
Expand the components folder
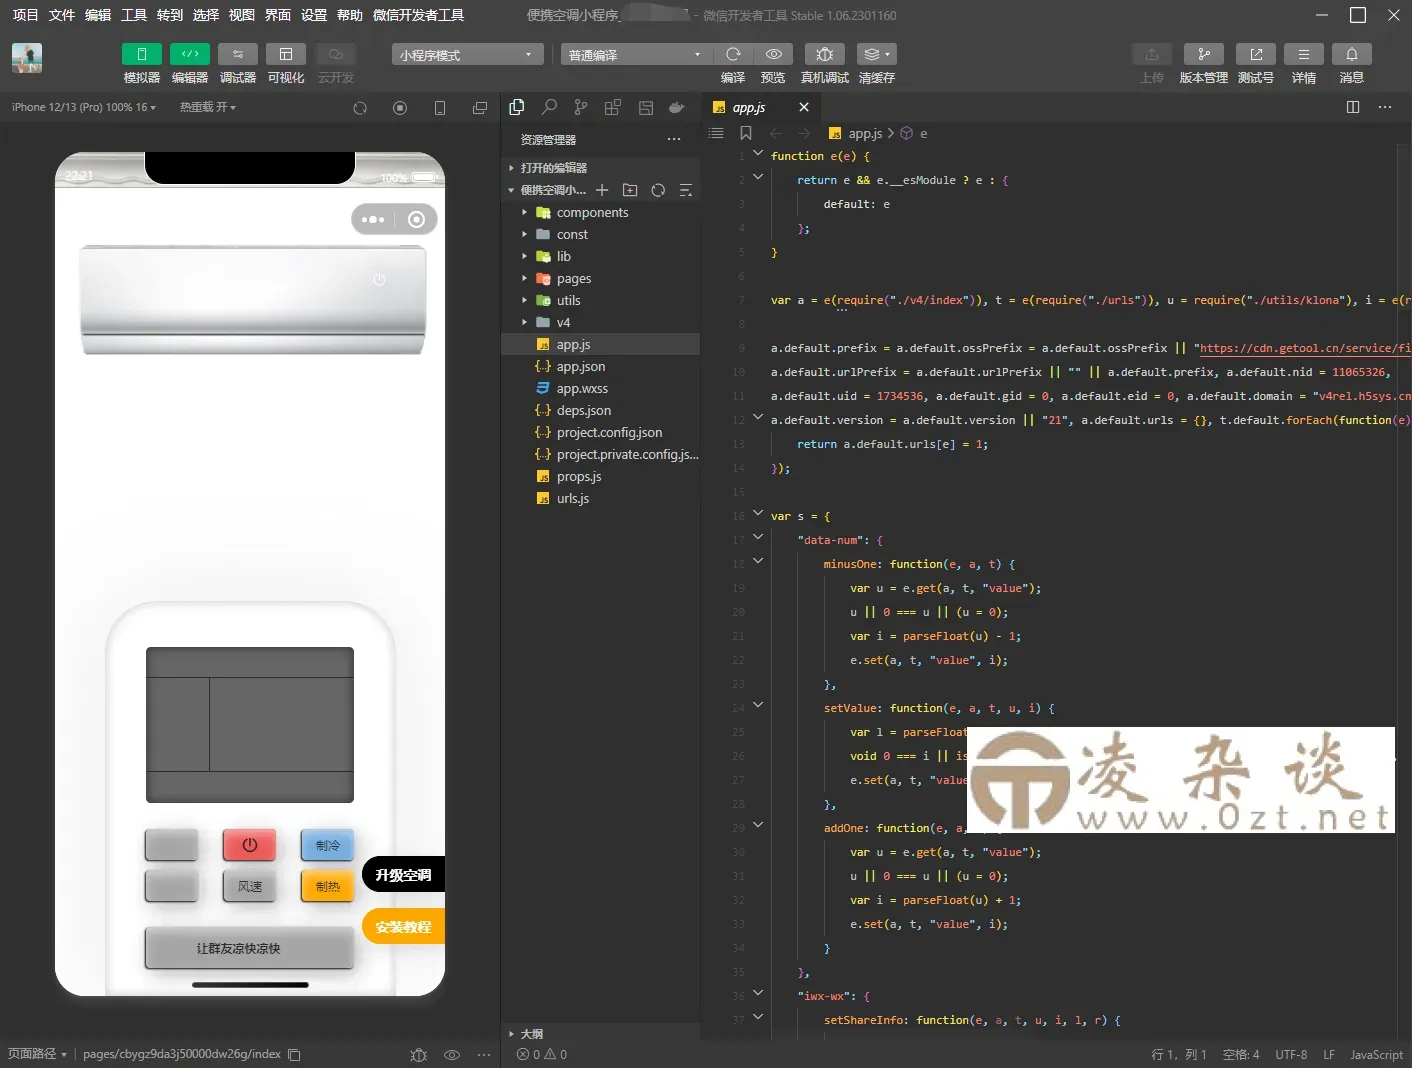point(600,212)
